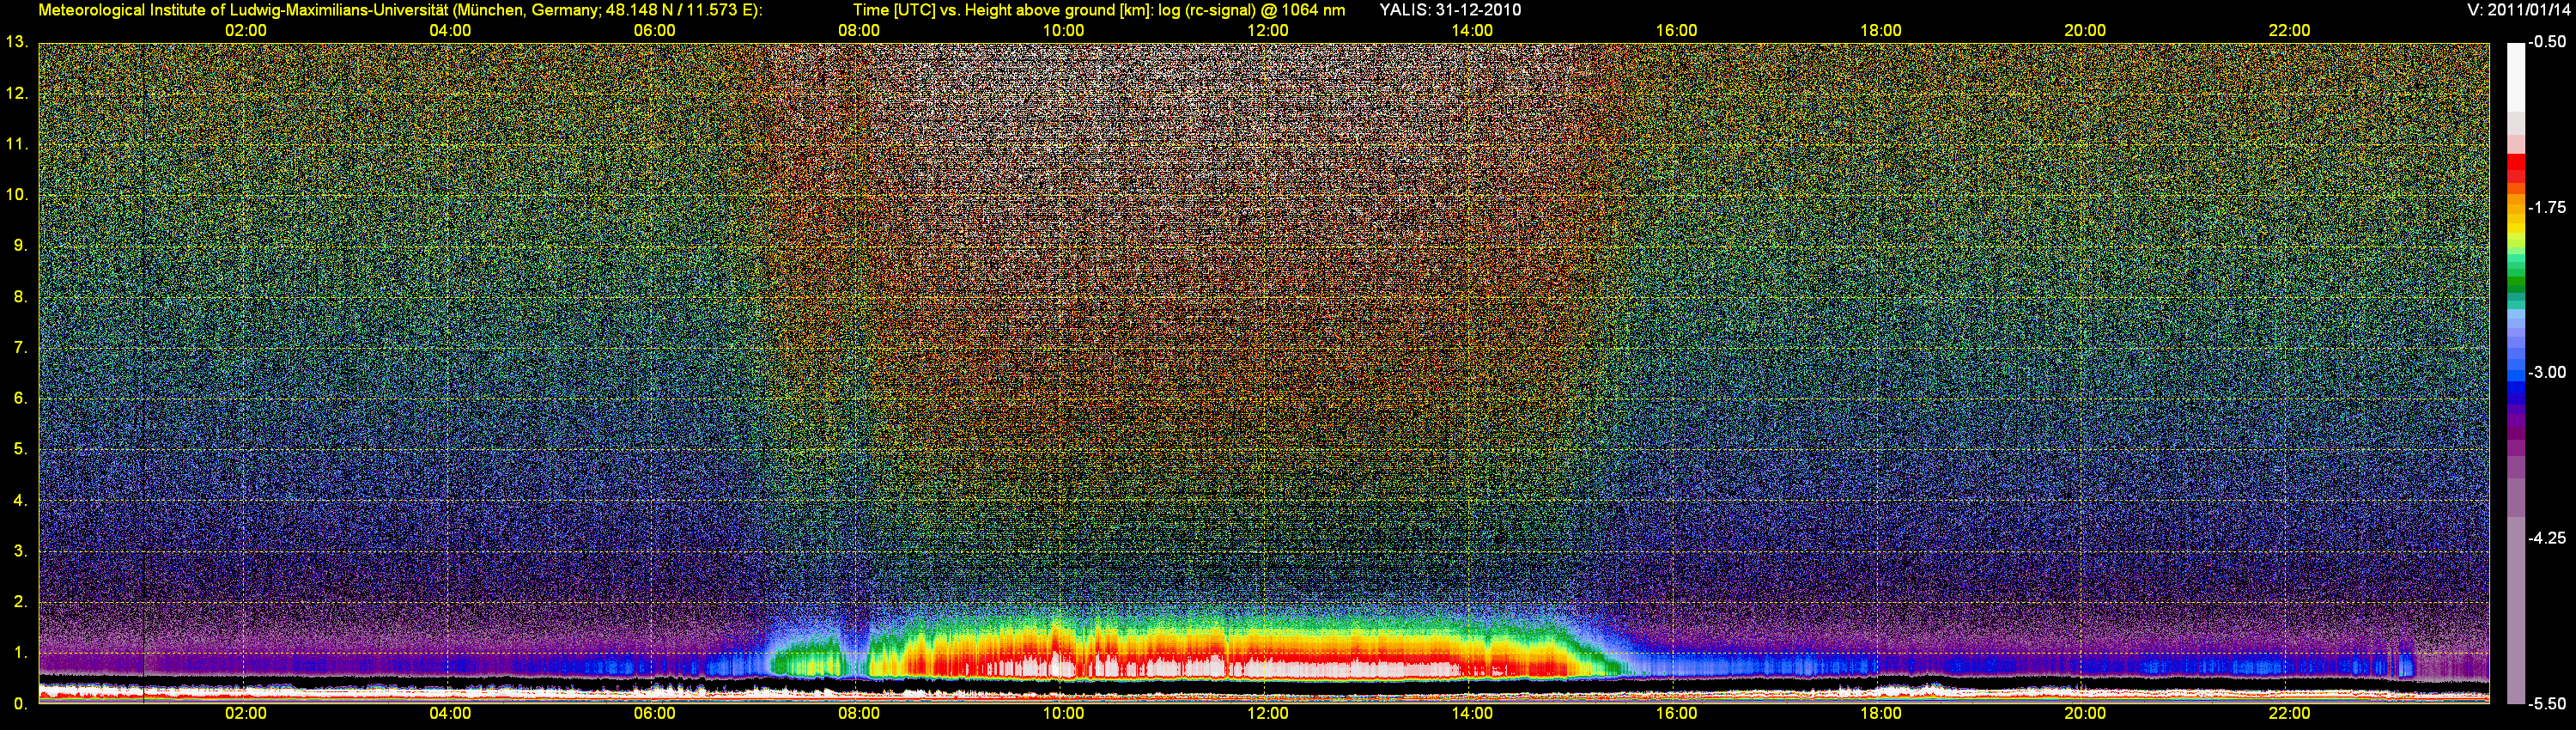The width and height of the screenshot is (2576, 730).
Task: Click the 20:00 label on the bottom time axis
Action: 2085,713
